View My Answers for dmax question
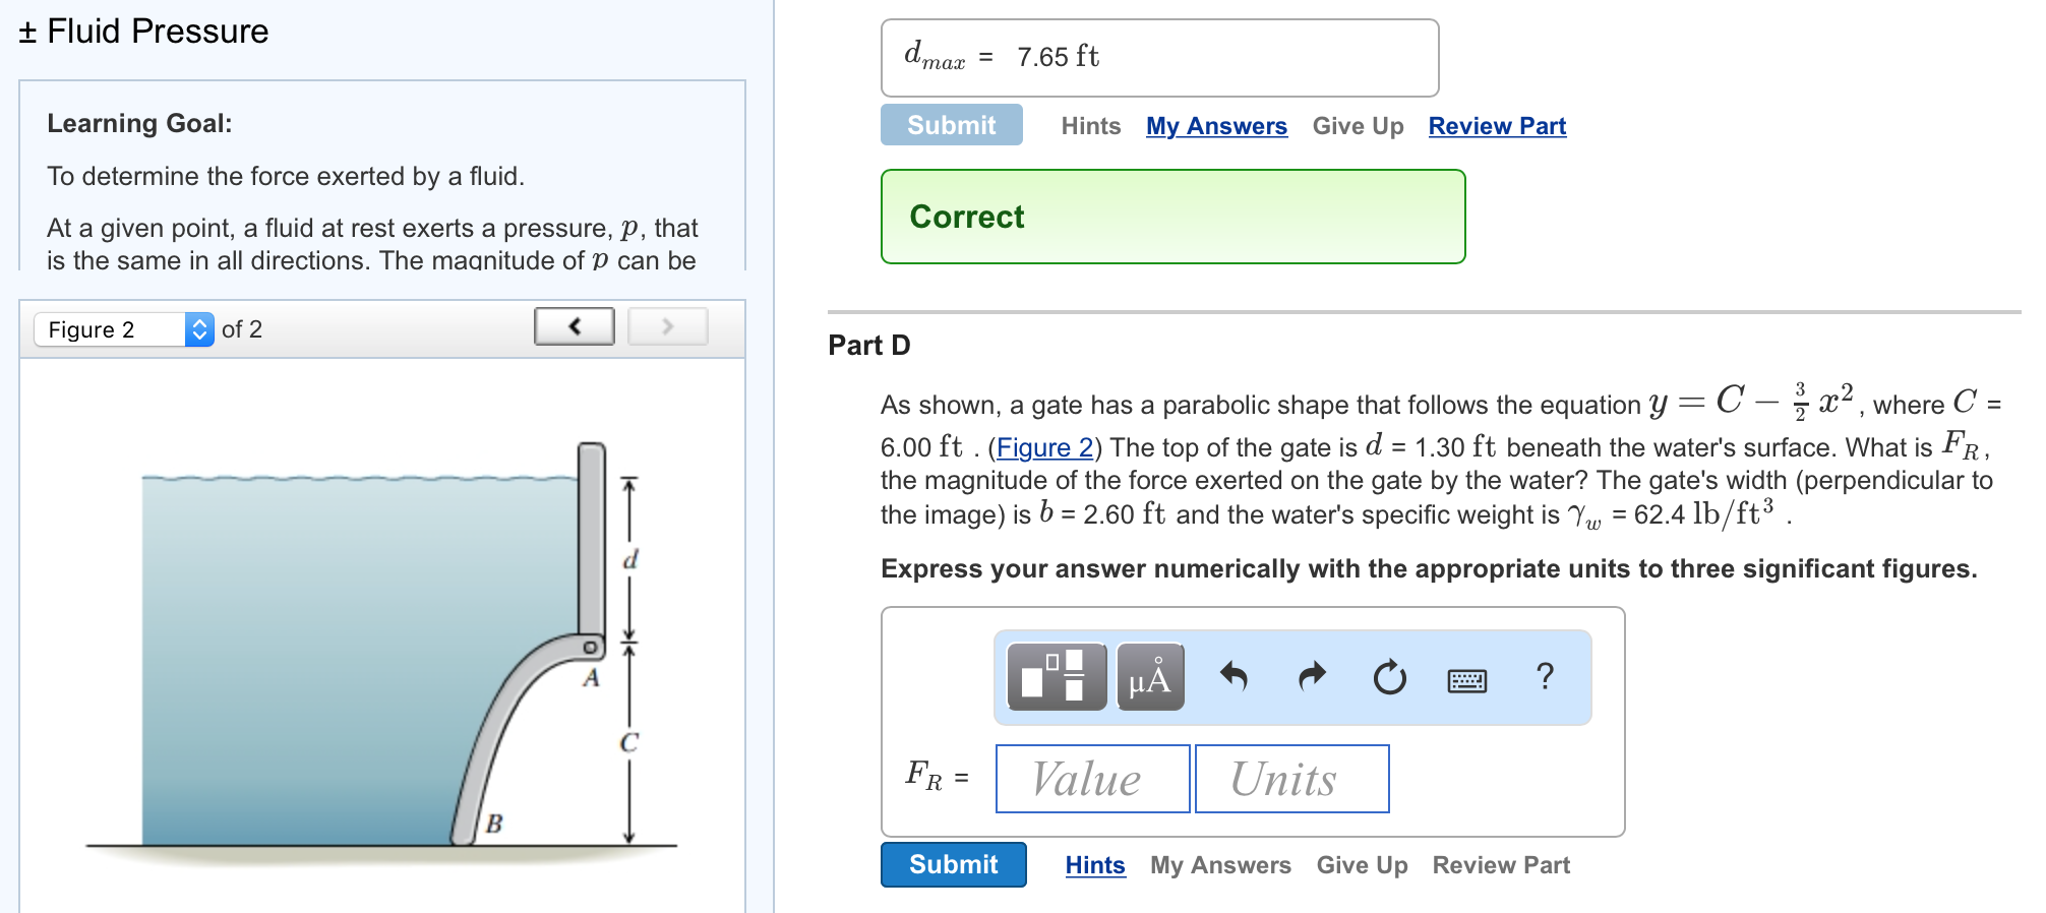 click(x=1215, y=126)
